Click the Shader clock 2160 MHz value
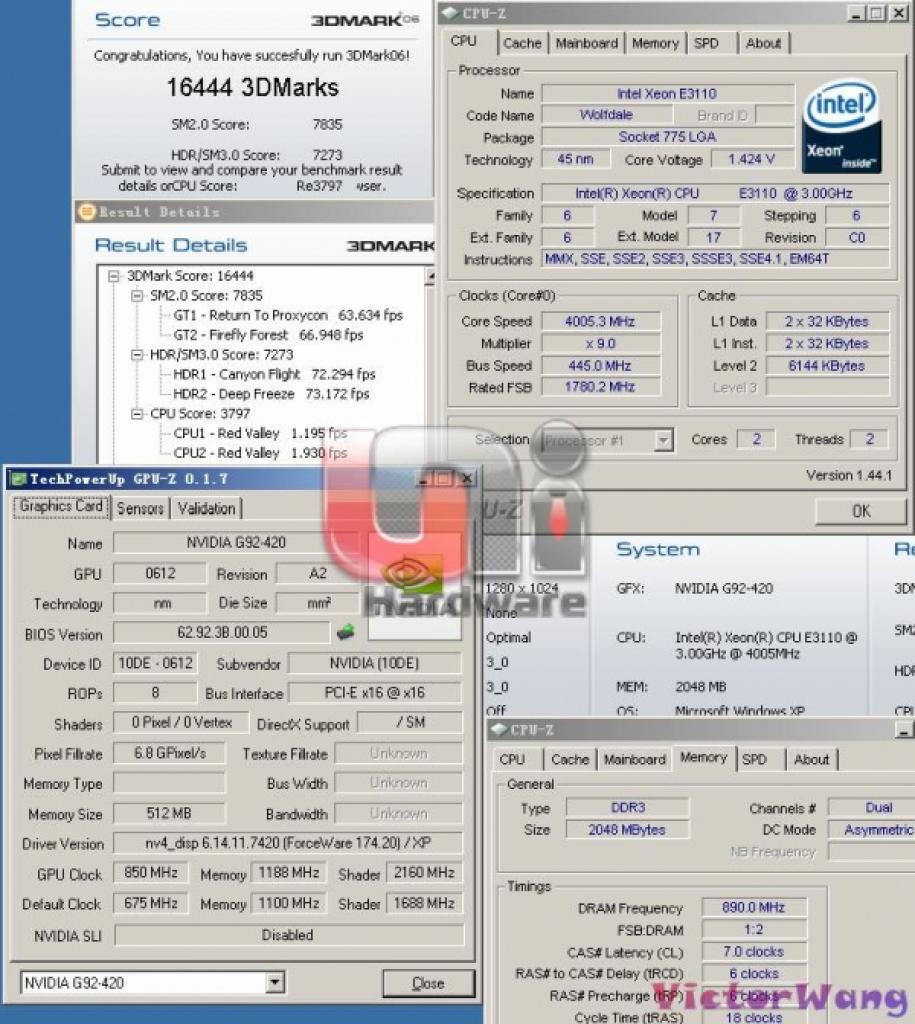The height and width of the screenshot is (1024, 915). [424, 872]
